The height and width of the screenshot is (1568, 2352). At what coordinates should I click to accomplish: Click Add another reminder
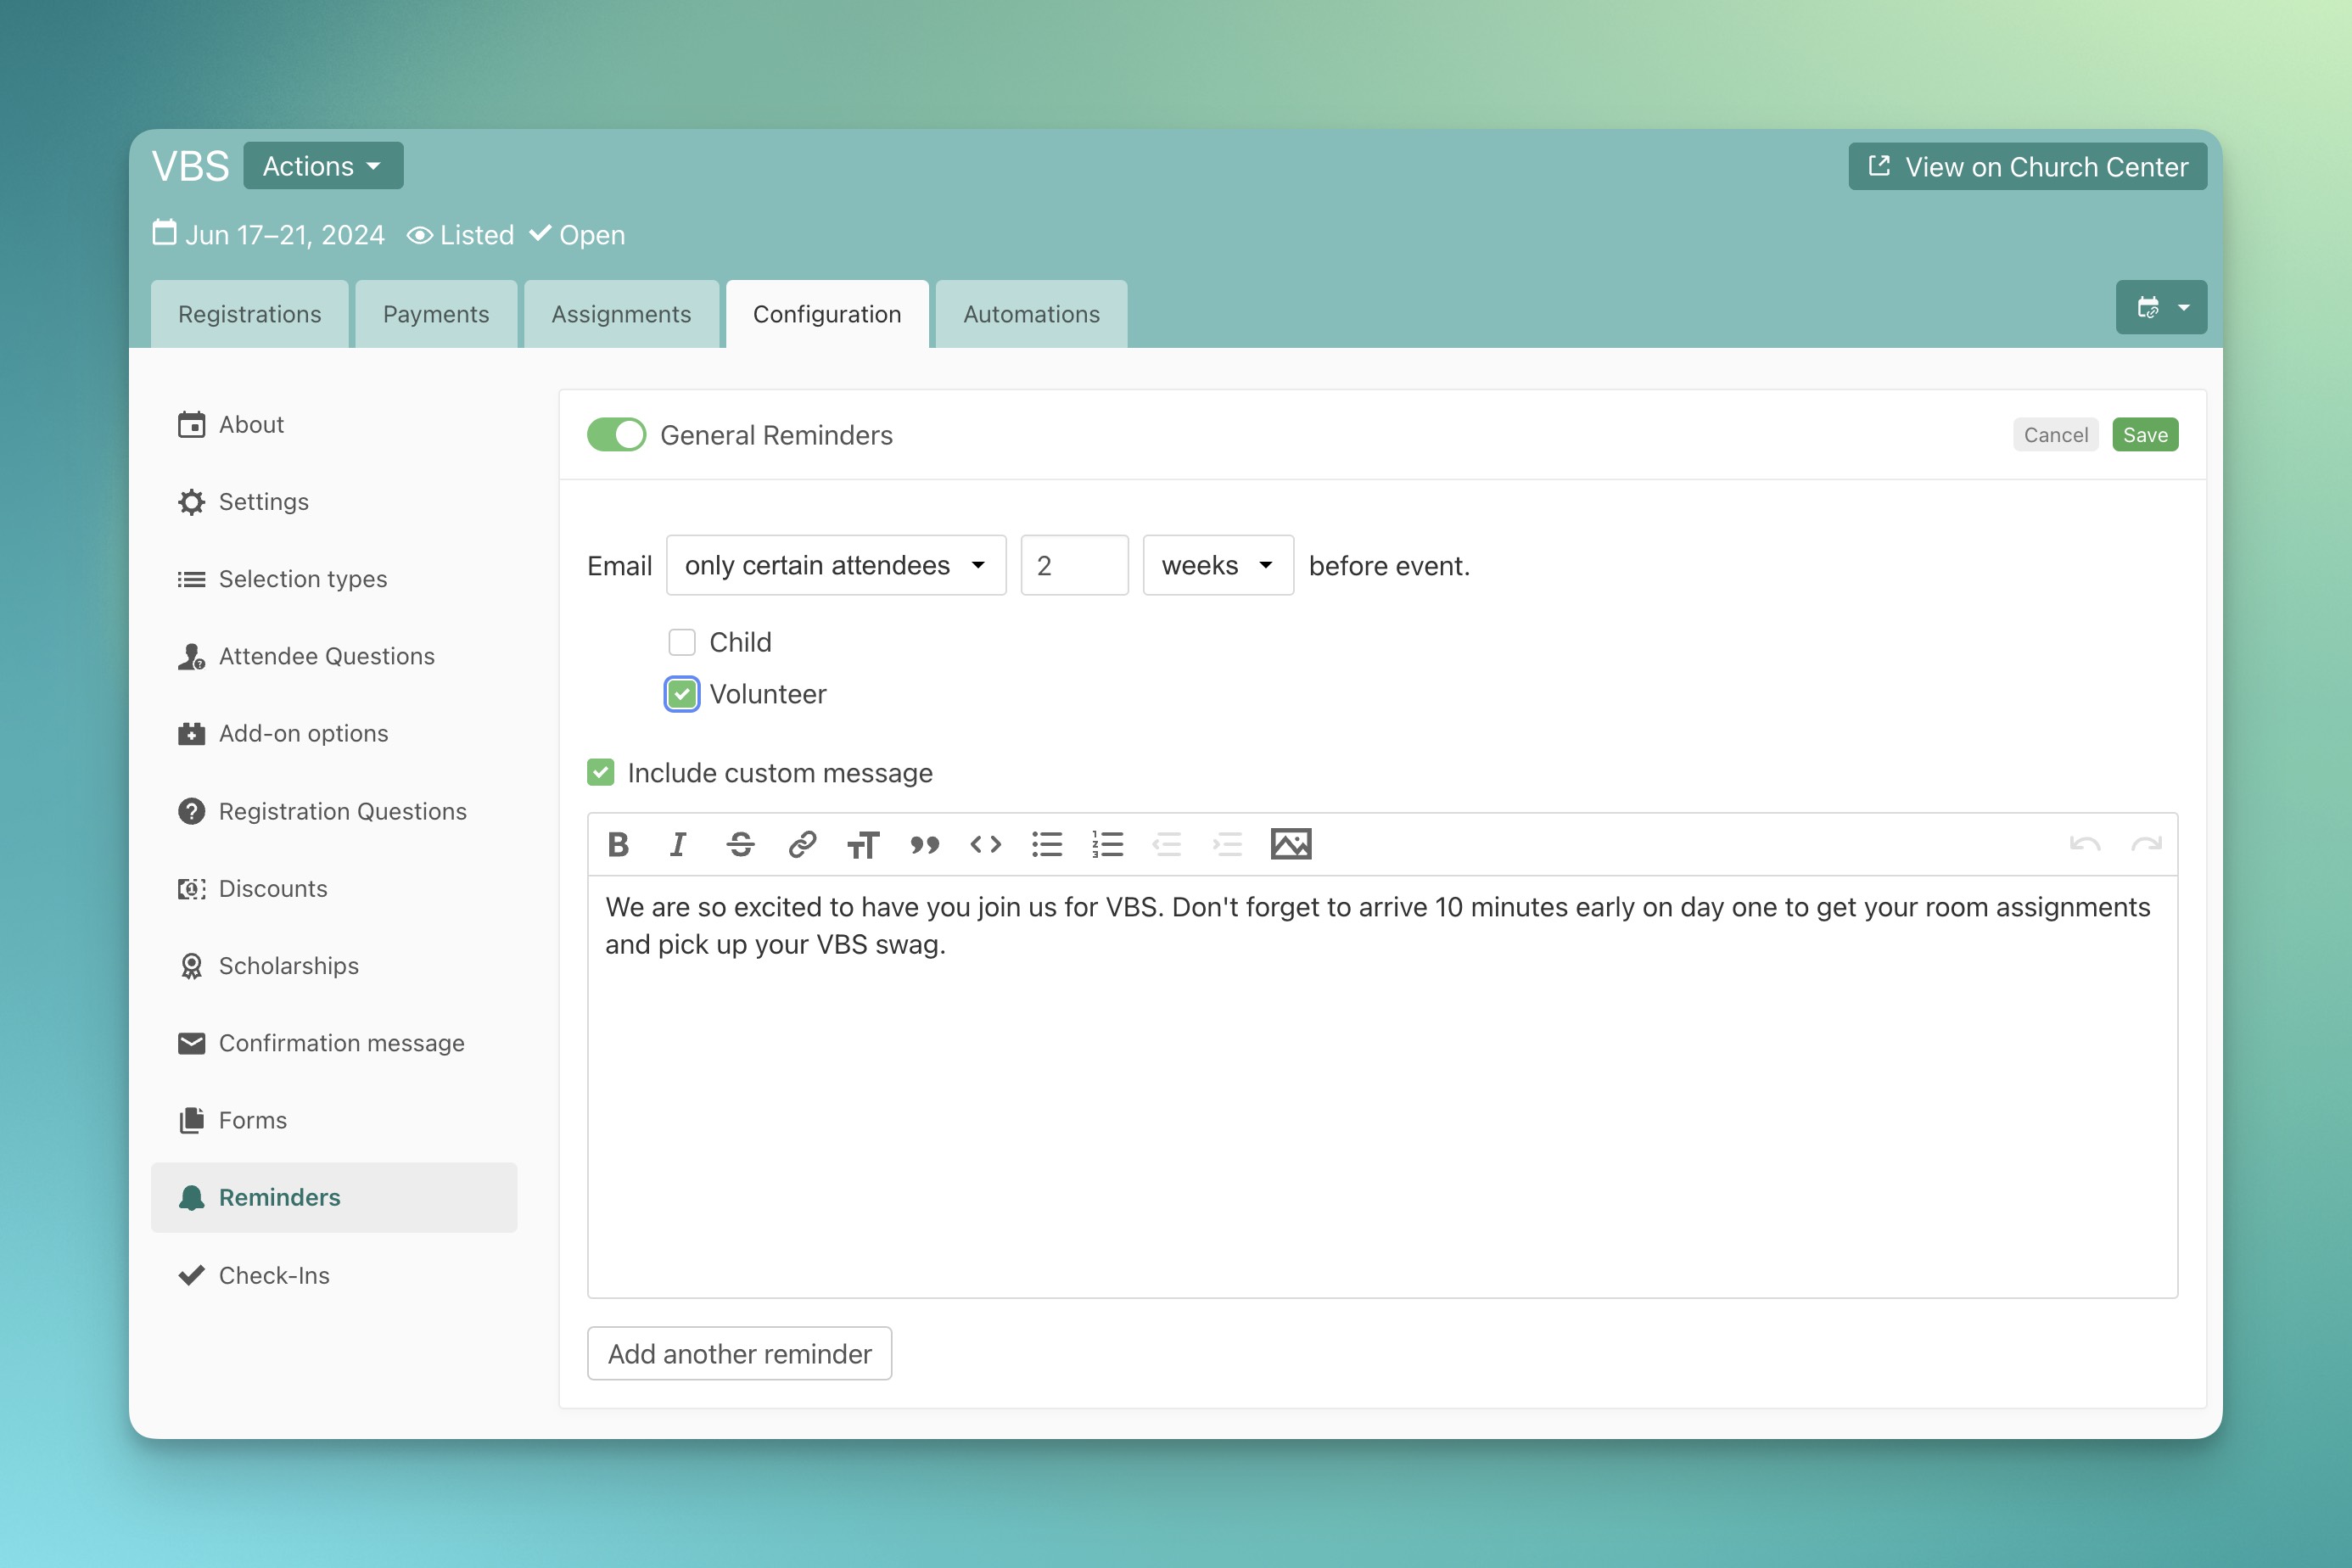tap(740, 1354)
